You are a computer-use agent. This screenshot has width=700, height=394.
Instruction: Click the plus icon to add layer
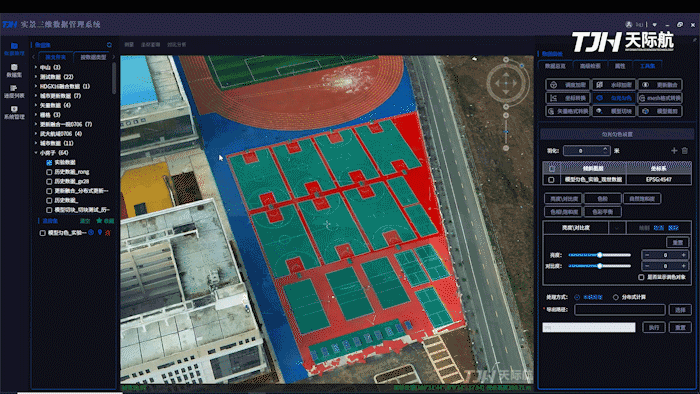click(674, 151)
